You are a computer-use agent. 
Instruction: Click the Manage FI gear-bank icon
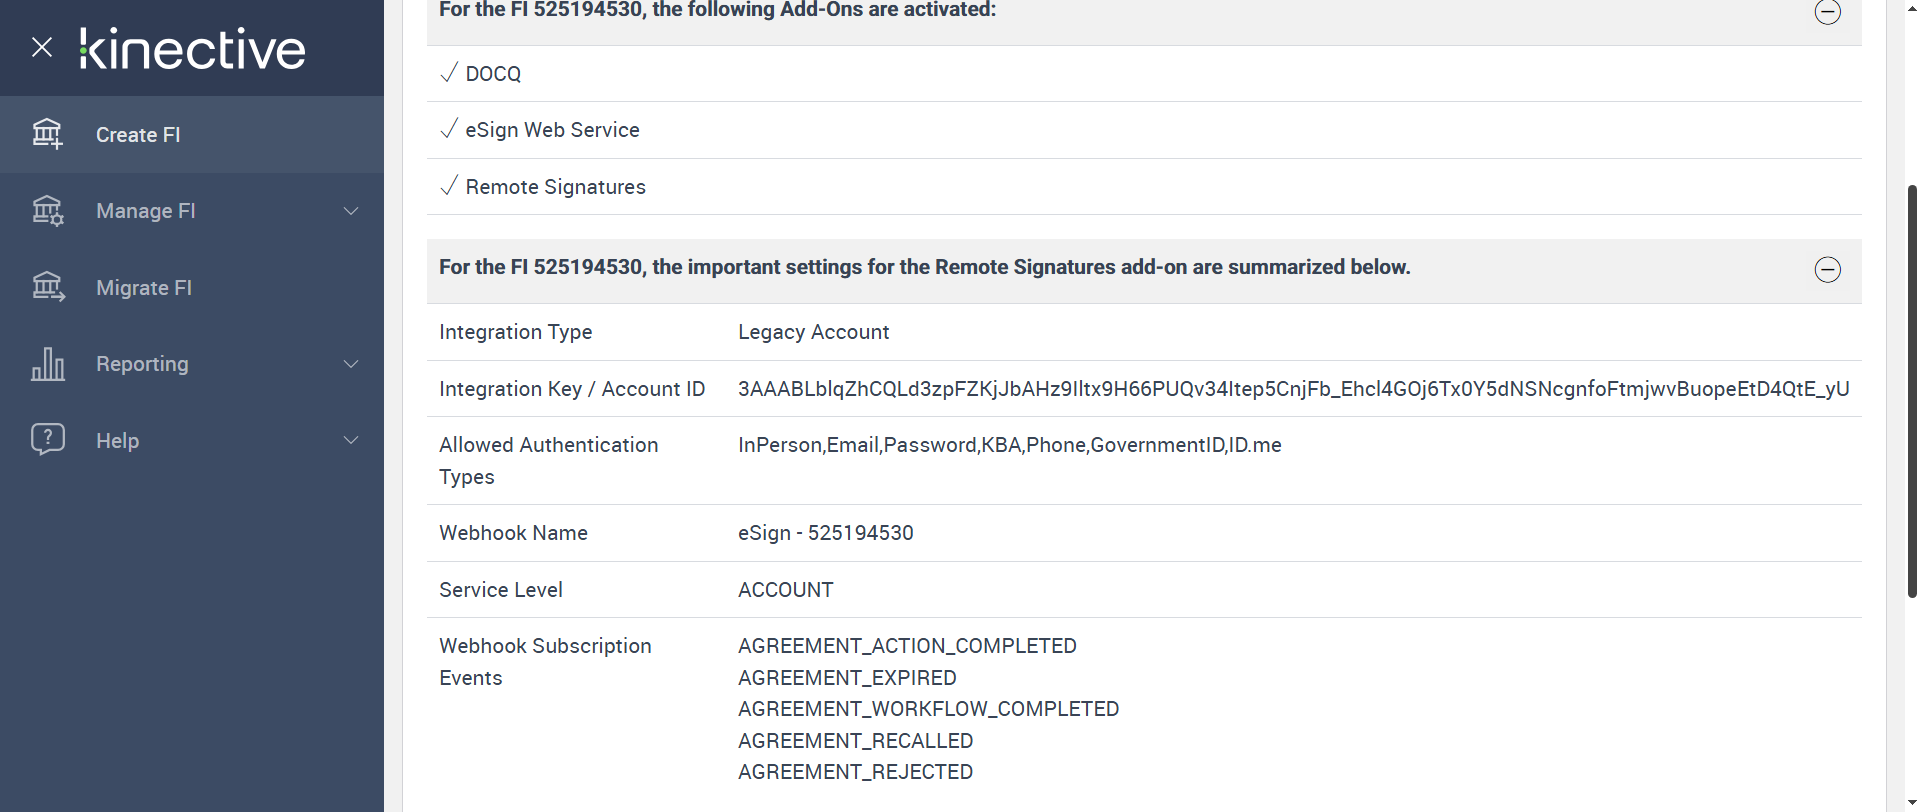pos(47,211)
